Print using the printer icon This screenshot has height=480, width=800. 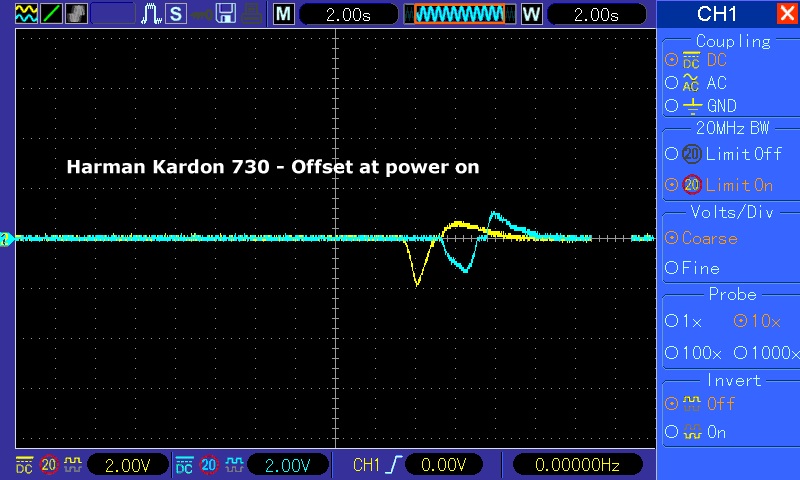[252, 14]
